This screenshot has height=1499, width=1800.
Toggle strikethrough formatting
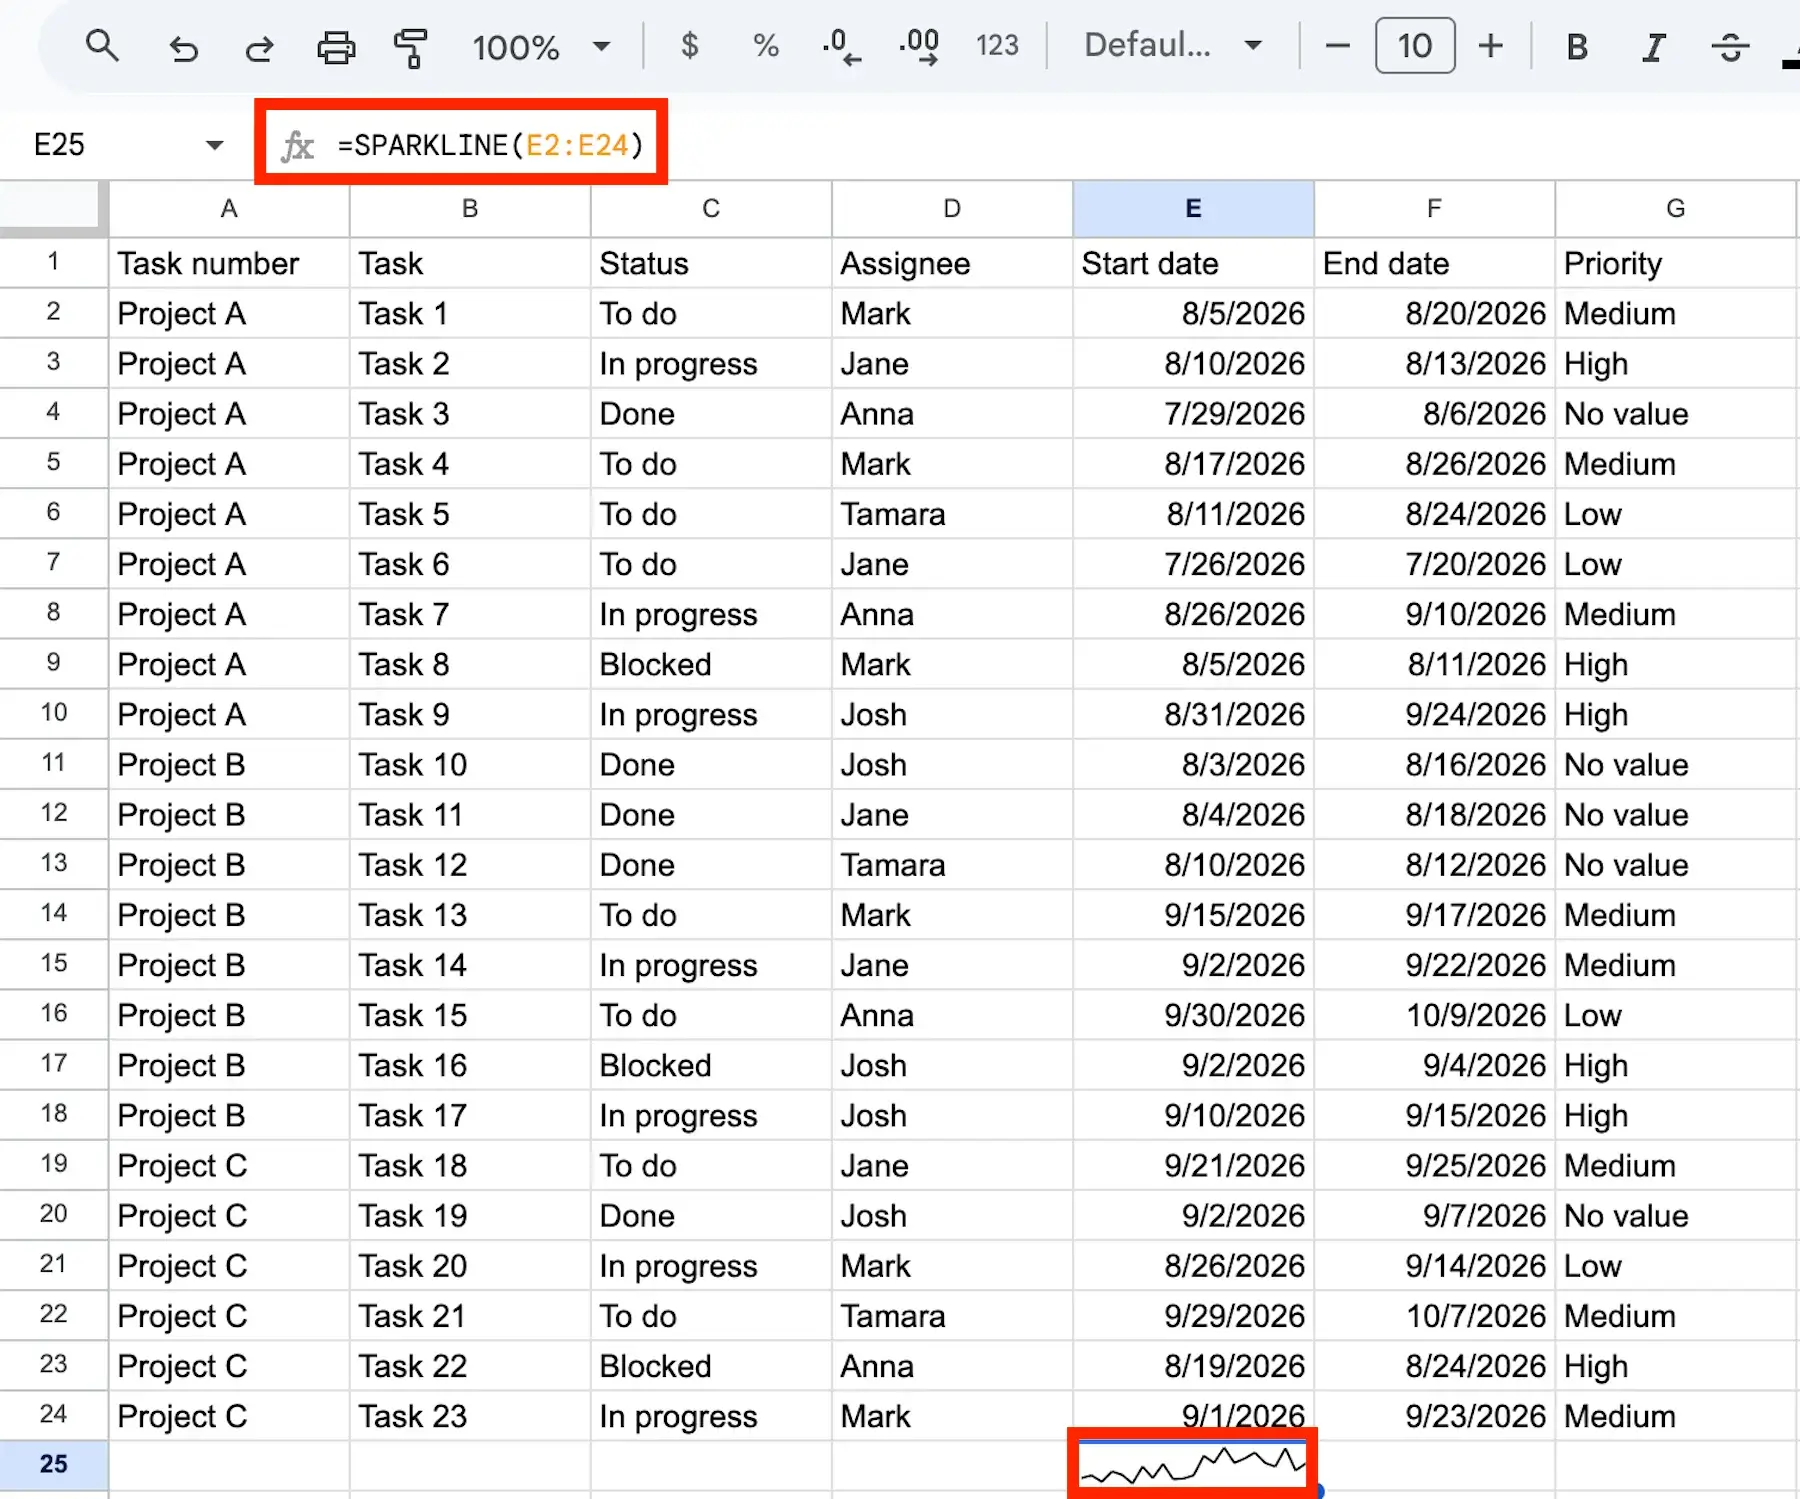[1730, 47]
